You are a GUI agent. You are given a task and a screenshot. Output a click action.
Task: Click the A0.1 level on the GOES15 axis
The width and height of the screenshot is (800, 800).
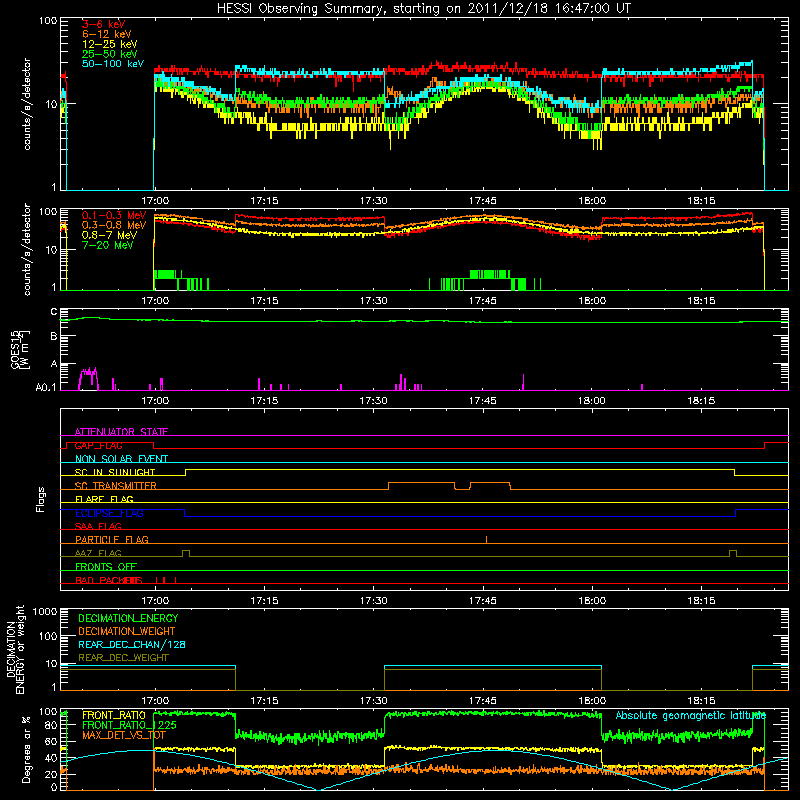tap(46, 387)
